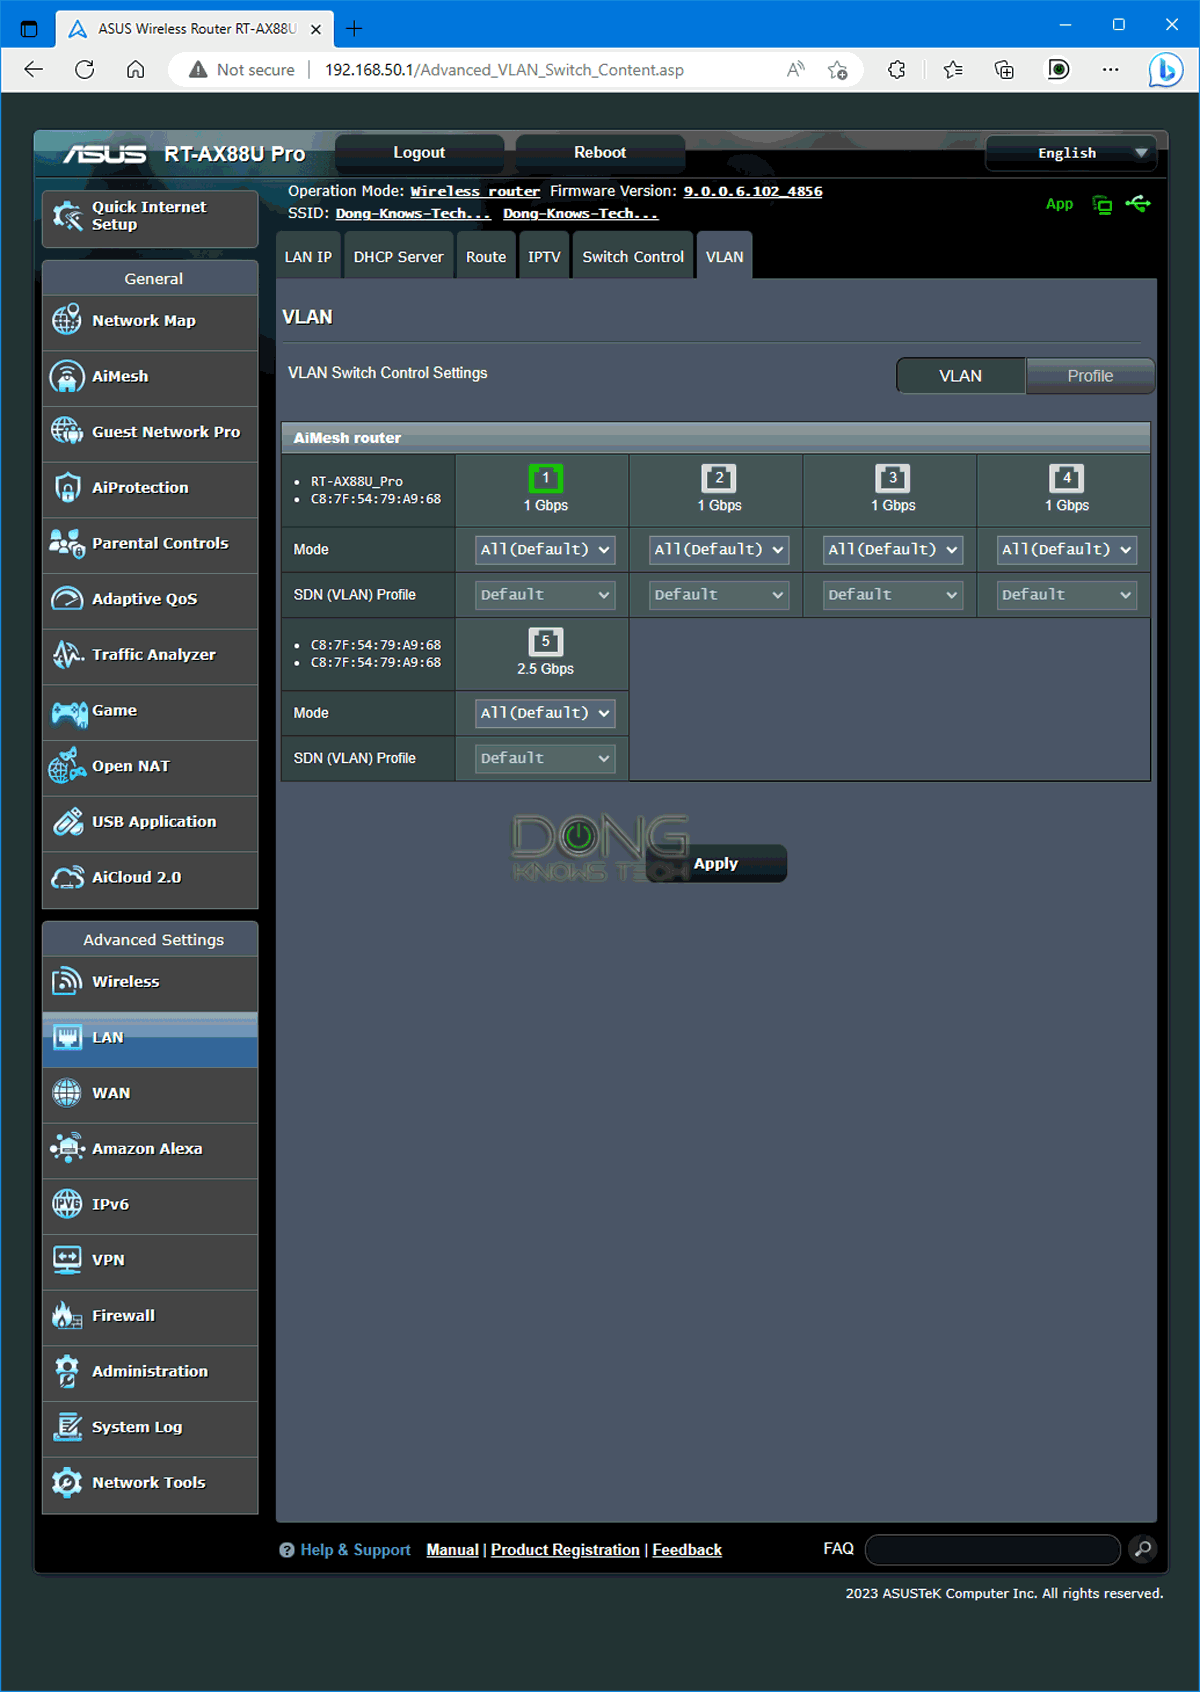Open the Product Registration link
Viewport: 1200px width, 1692px height.
tap(565, 1550)
